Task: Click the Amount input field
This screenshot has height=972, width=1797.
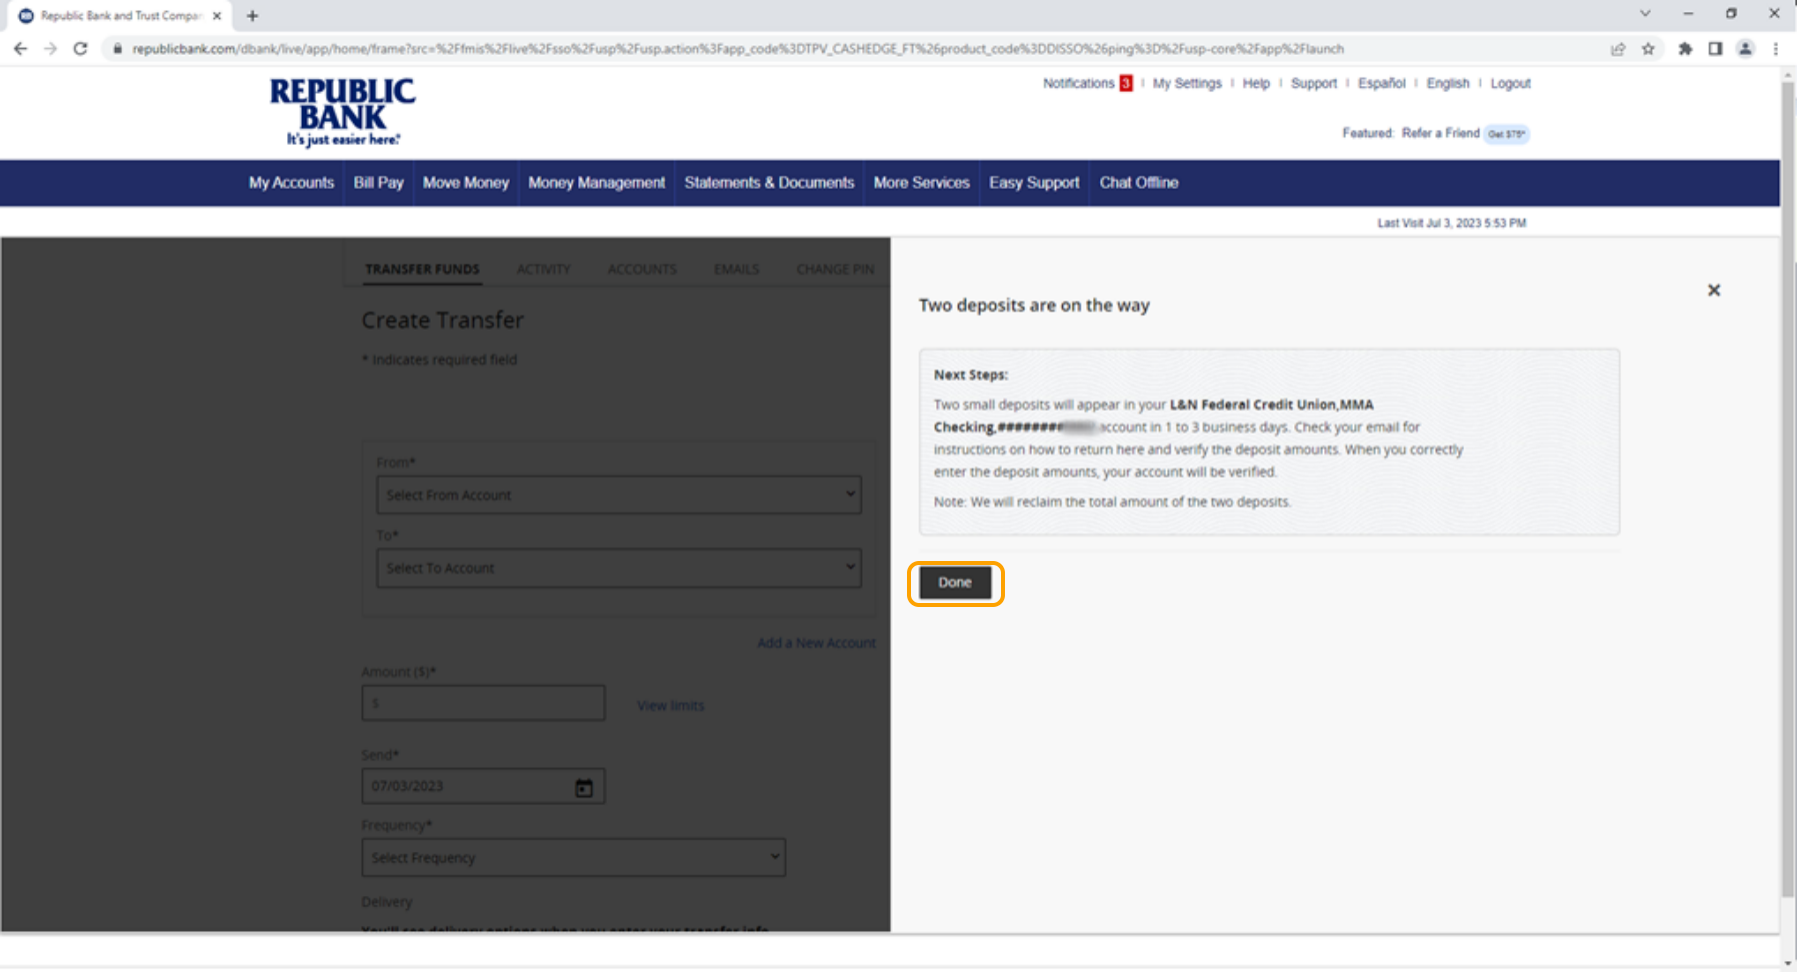Action: 483,703
